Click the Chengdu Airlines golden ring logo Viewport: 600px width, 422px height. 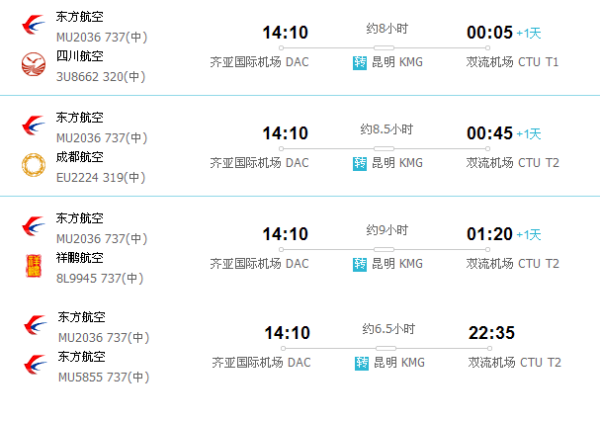[33, 165]
